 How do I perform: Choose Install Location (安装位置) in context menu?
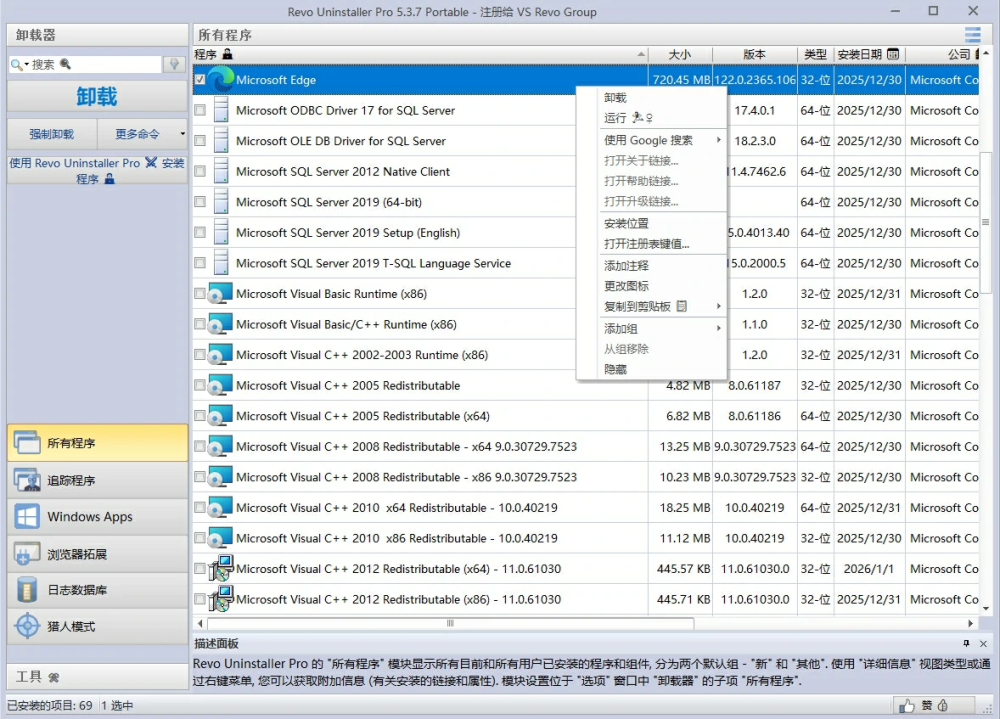[627, 223]
